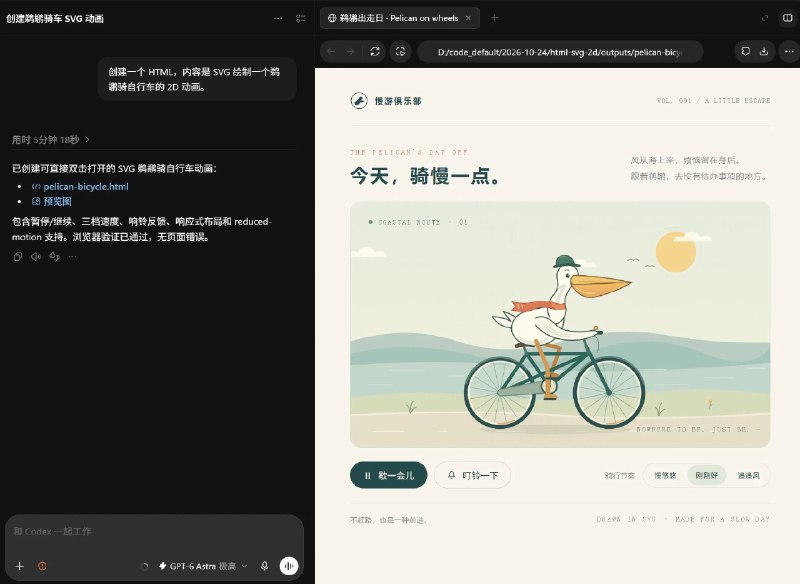
Task: Click the plus attach button in composer
Action: [x=20, y=566]
